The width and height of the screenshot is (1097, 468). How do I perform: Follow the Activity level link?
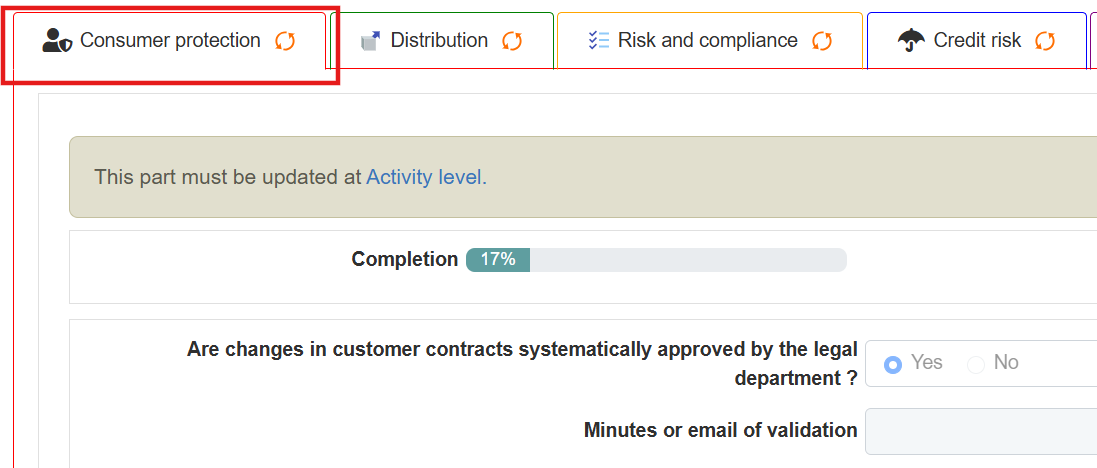point(424,178)
